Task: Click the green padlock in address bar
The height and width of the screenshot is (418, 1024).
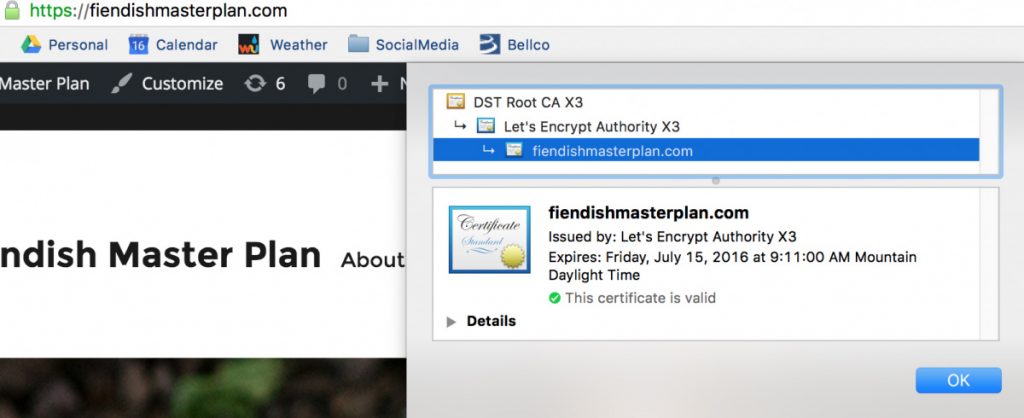Action: (x=12, y=10)
